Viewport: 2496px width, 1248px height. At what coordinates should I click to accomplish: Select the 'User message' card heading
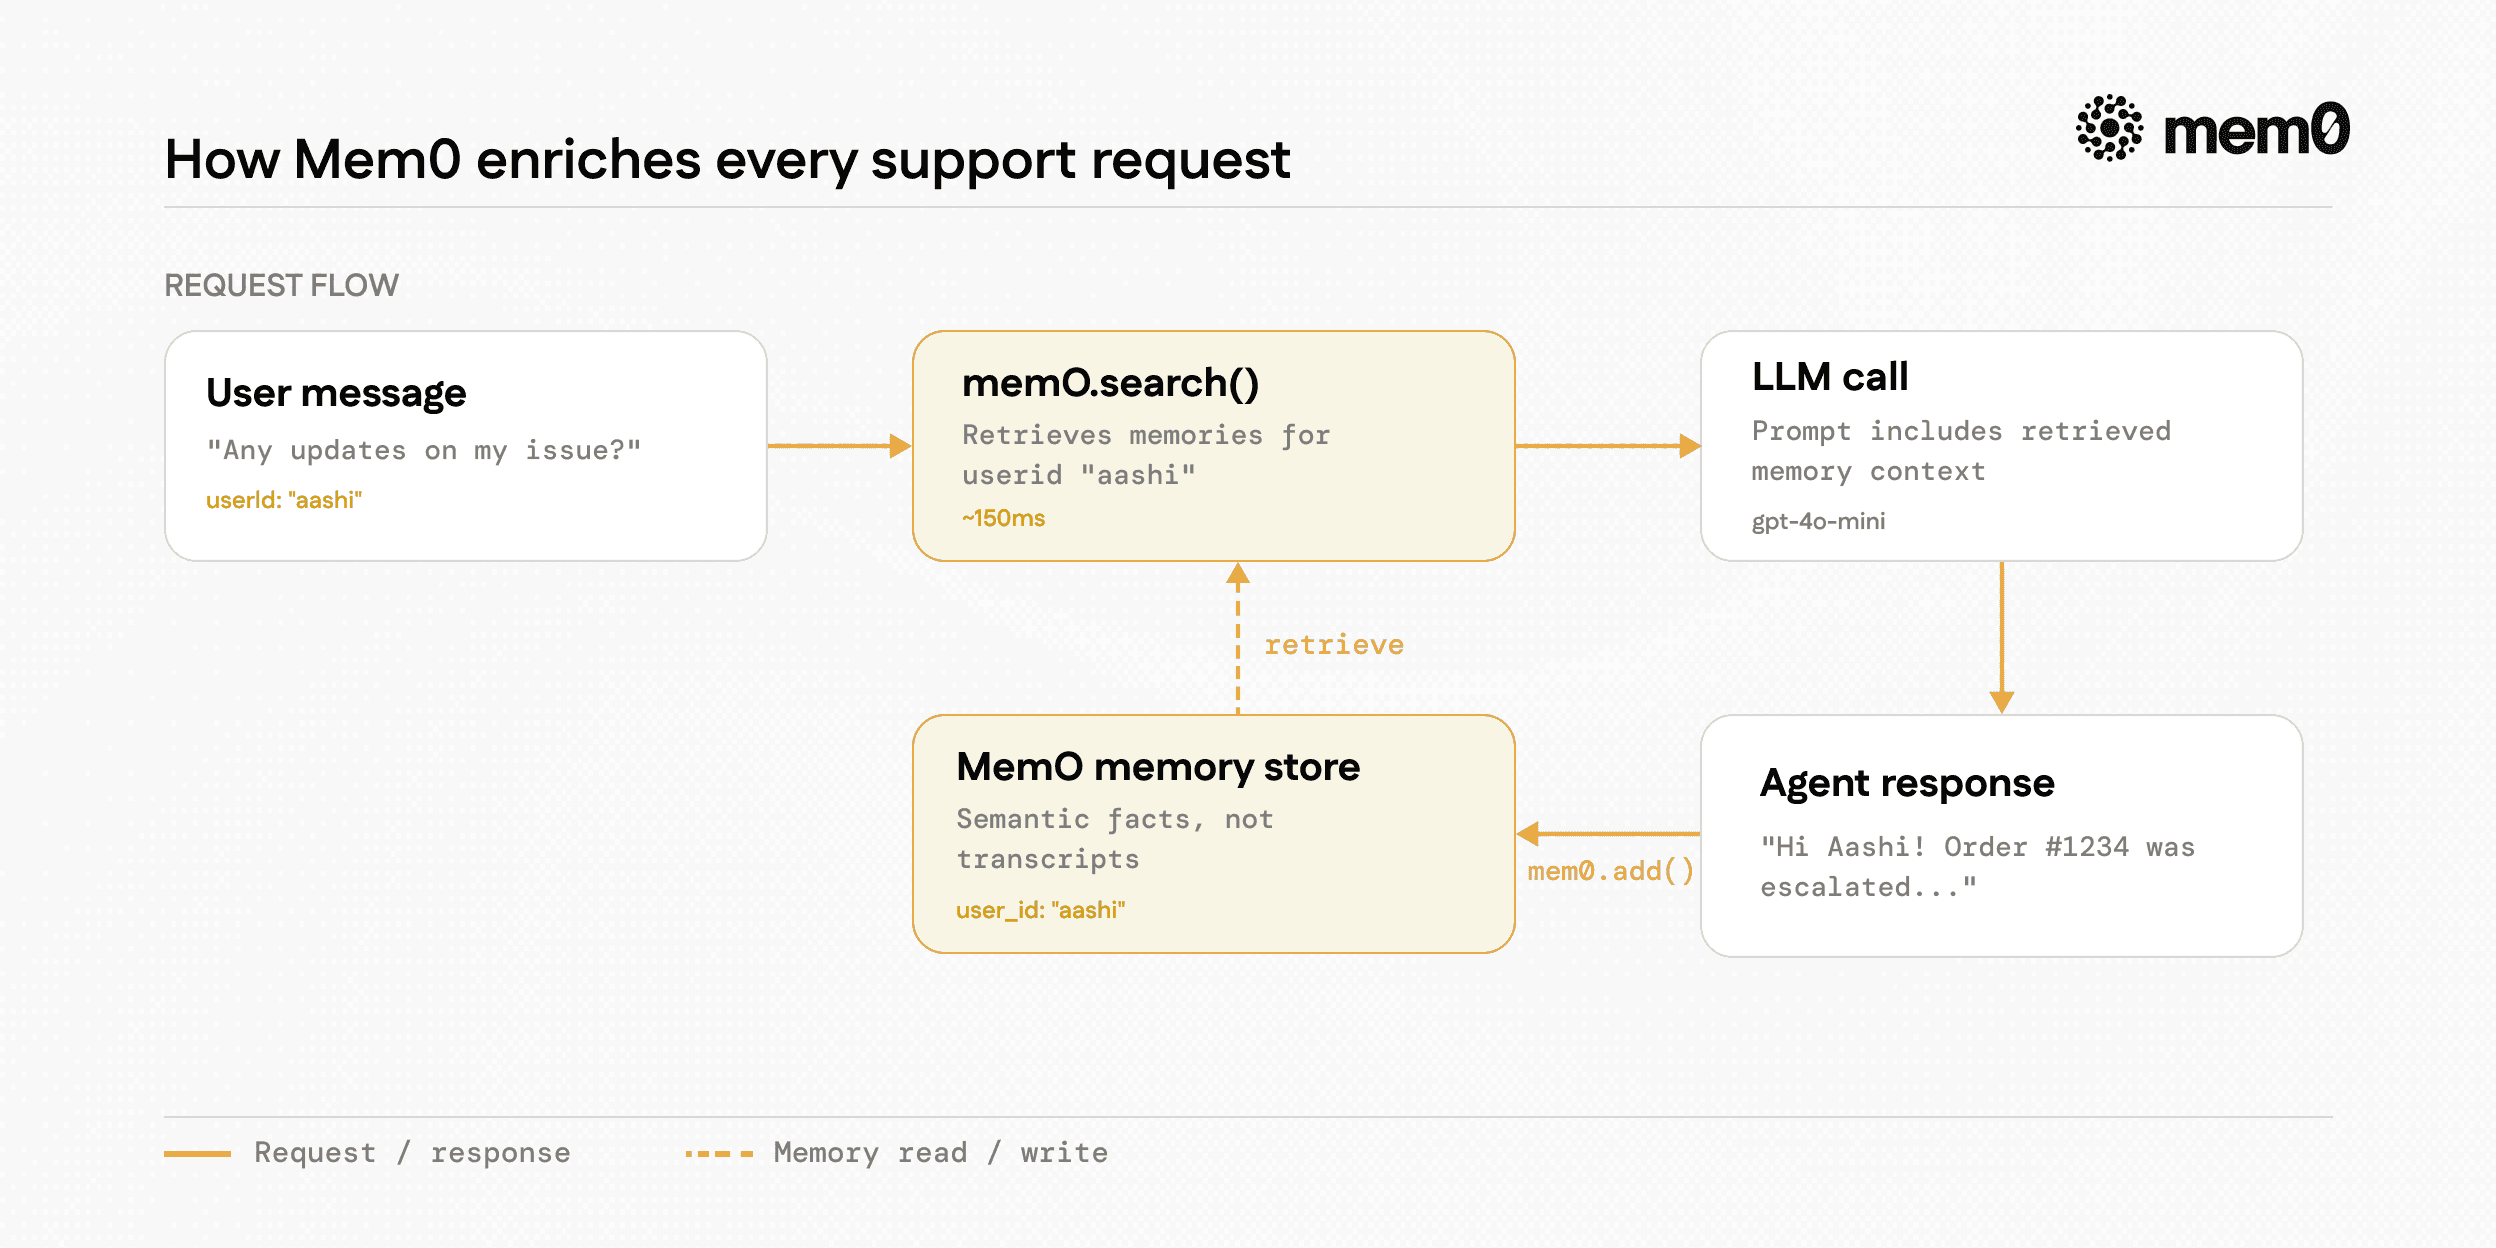click(x=336, y=393)
